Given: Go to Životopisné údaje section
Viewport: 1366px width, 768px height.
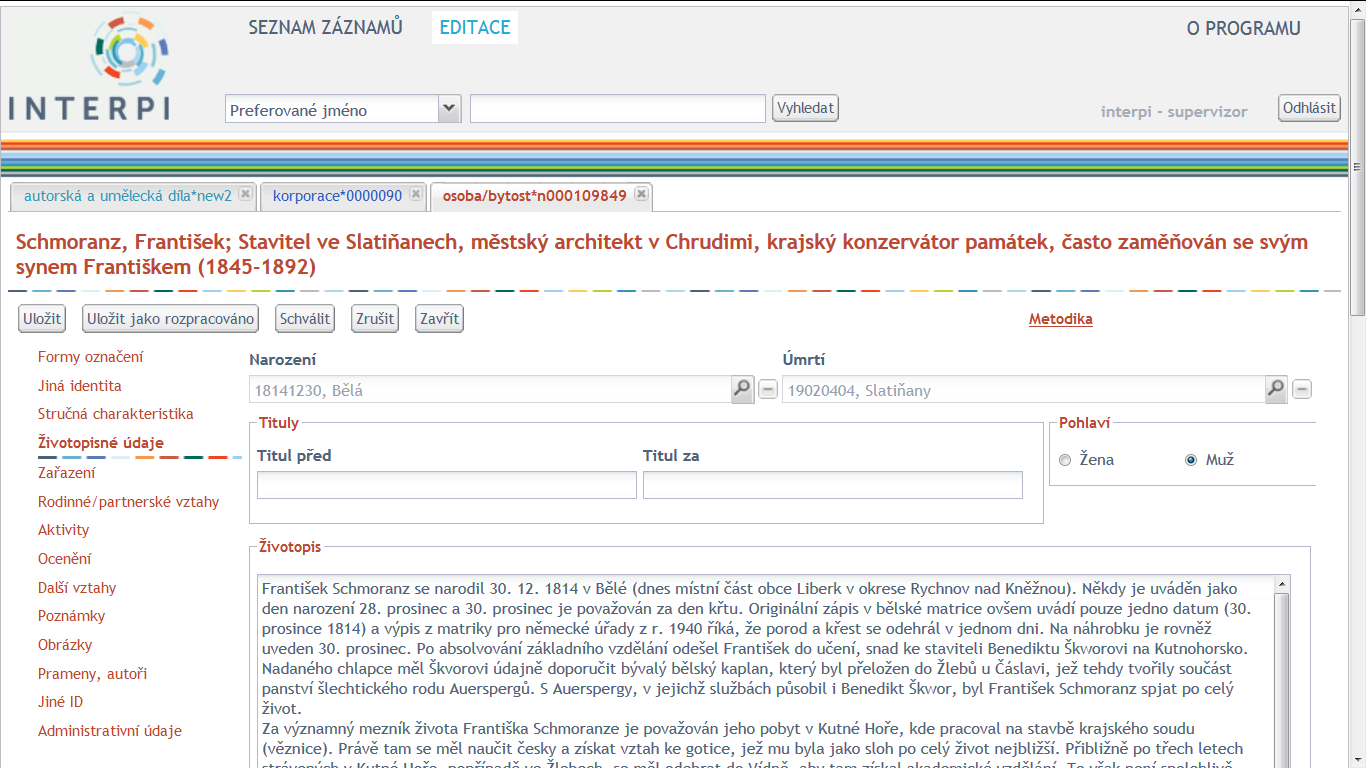Looking at the screenshot, I should pyautogui.click(x=101, y=443).
